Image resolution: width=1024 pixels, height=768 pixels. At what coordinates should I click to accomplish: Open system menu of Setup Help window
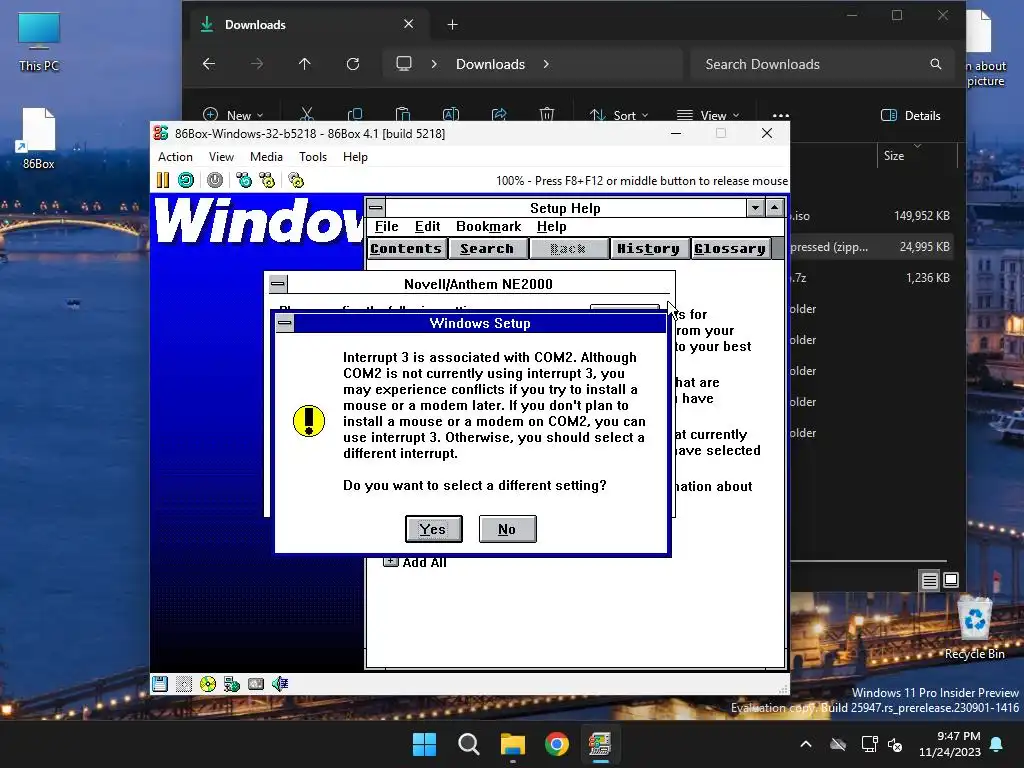pos(376,208)
